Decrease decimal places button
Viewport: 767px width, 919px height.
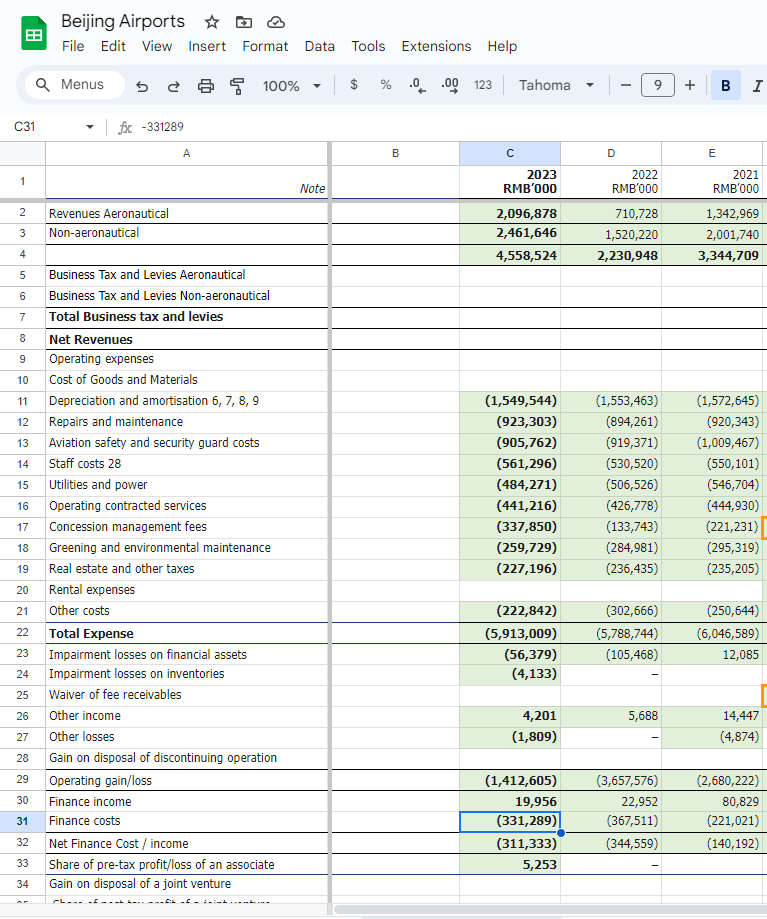click(x=417, y=86)
